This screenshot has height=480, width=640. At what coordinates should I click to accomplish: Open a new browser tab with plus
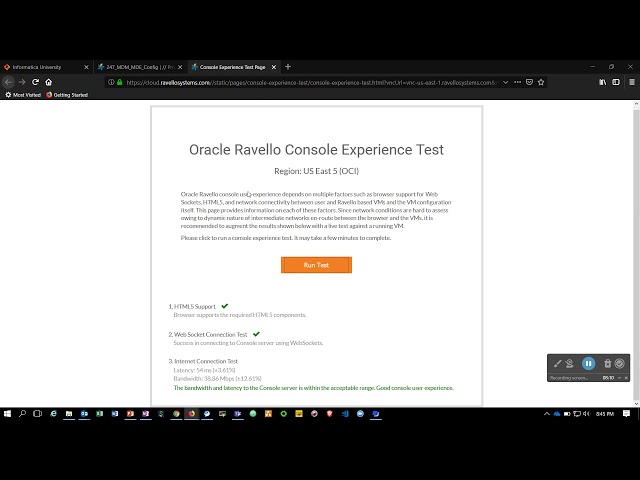pyautogui.click(x=288, y=67)
